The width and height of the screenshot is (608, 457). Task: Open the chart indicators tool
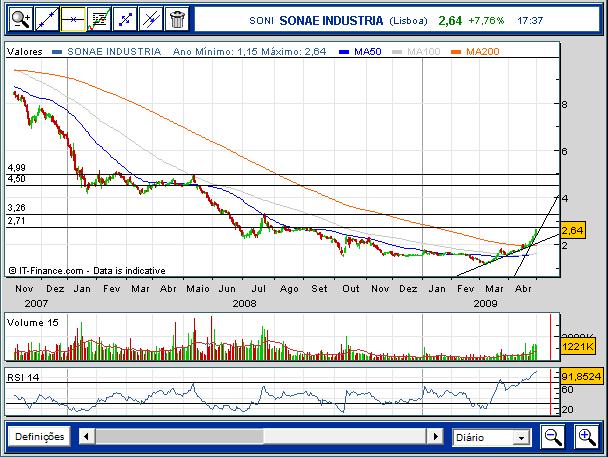[x=98, y=19]
